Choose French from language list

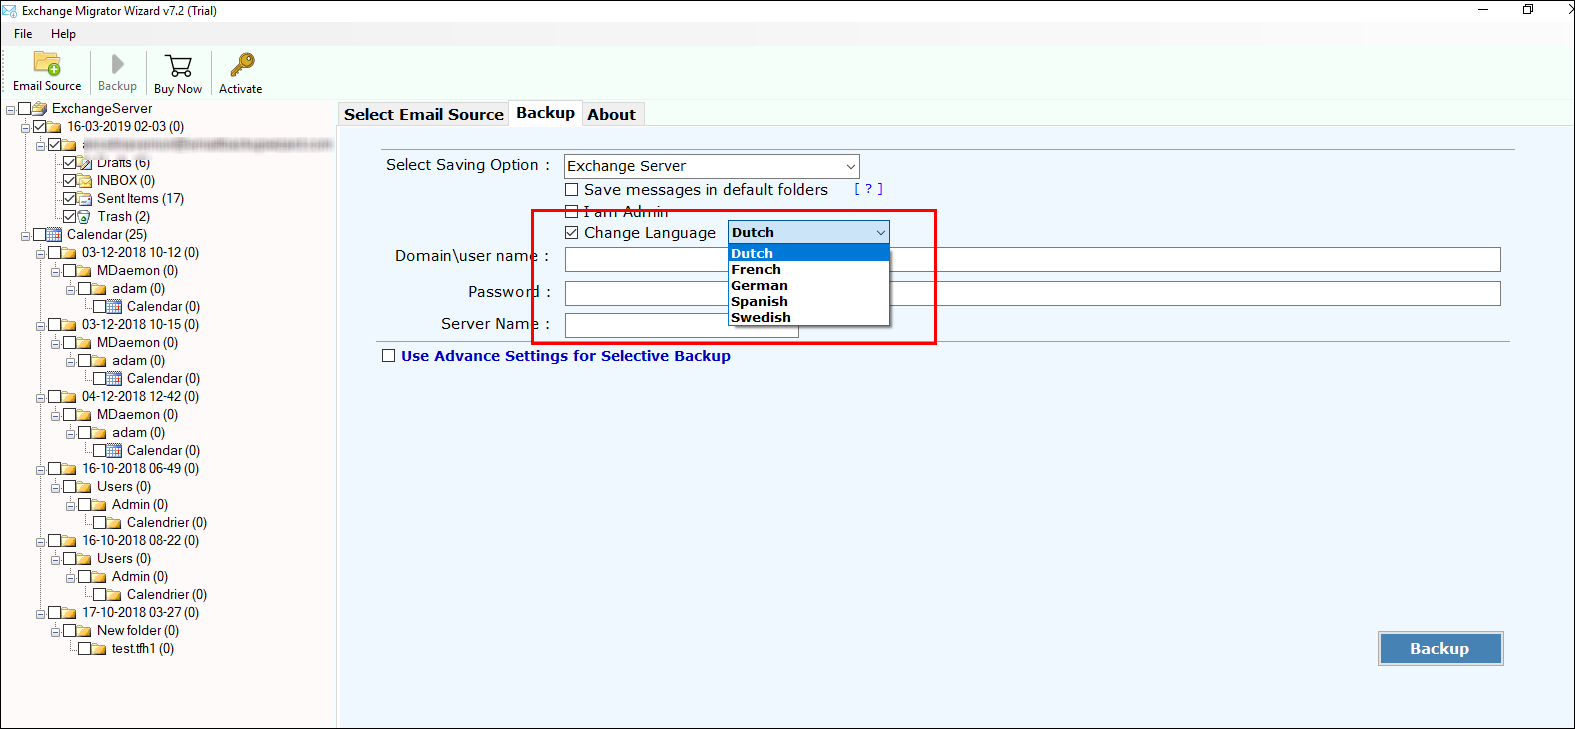pos(808,269)
